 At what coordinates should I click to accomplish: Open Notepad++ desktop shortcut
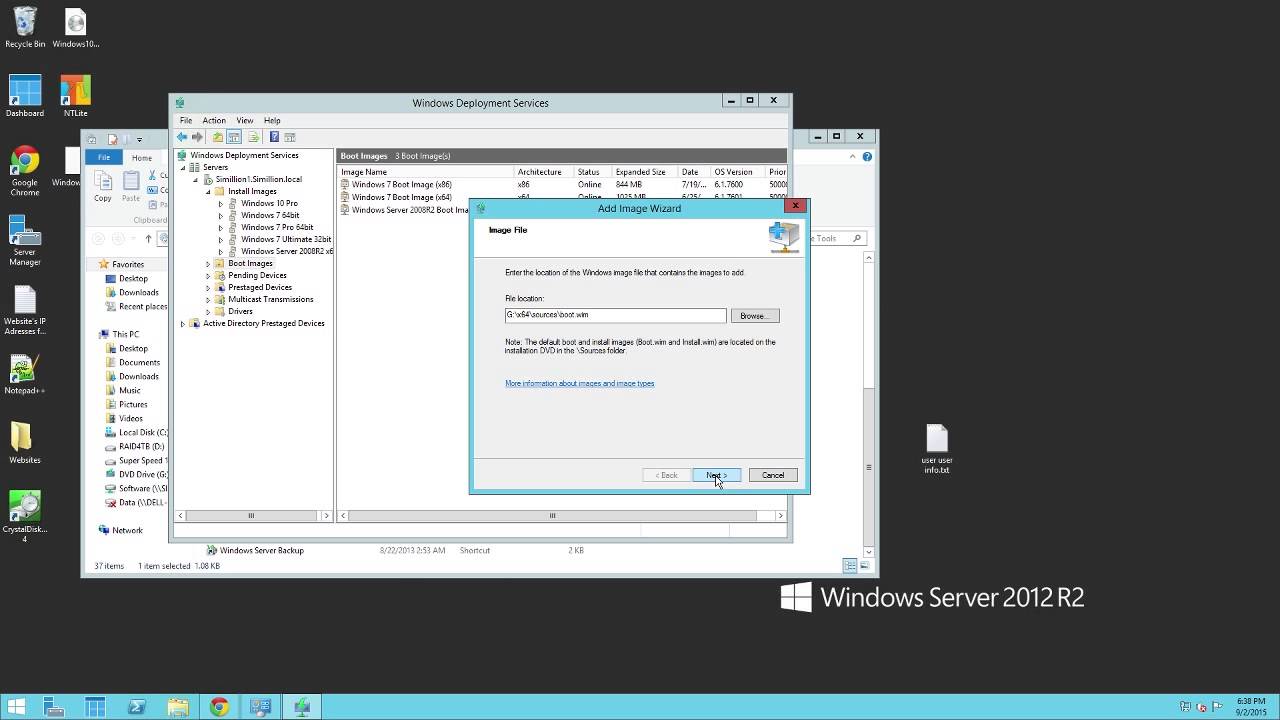point(25,373)
